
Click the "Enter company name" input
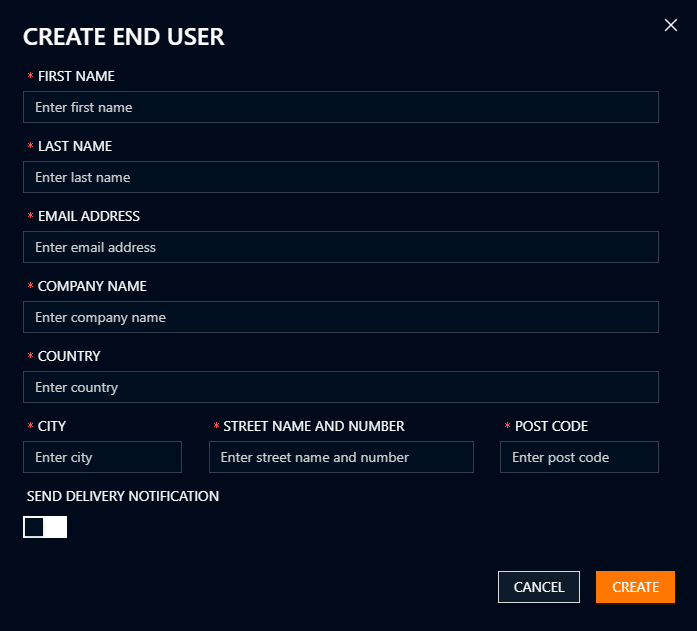pos(340,317)
